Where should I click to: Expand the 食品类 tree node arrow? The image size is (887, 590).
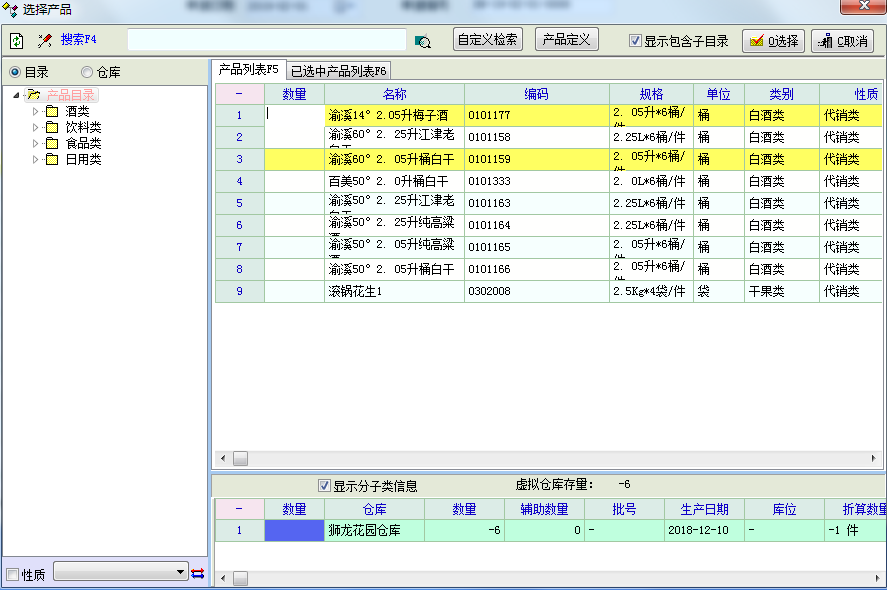pyautogui.click(x=36, y=143)
